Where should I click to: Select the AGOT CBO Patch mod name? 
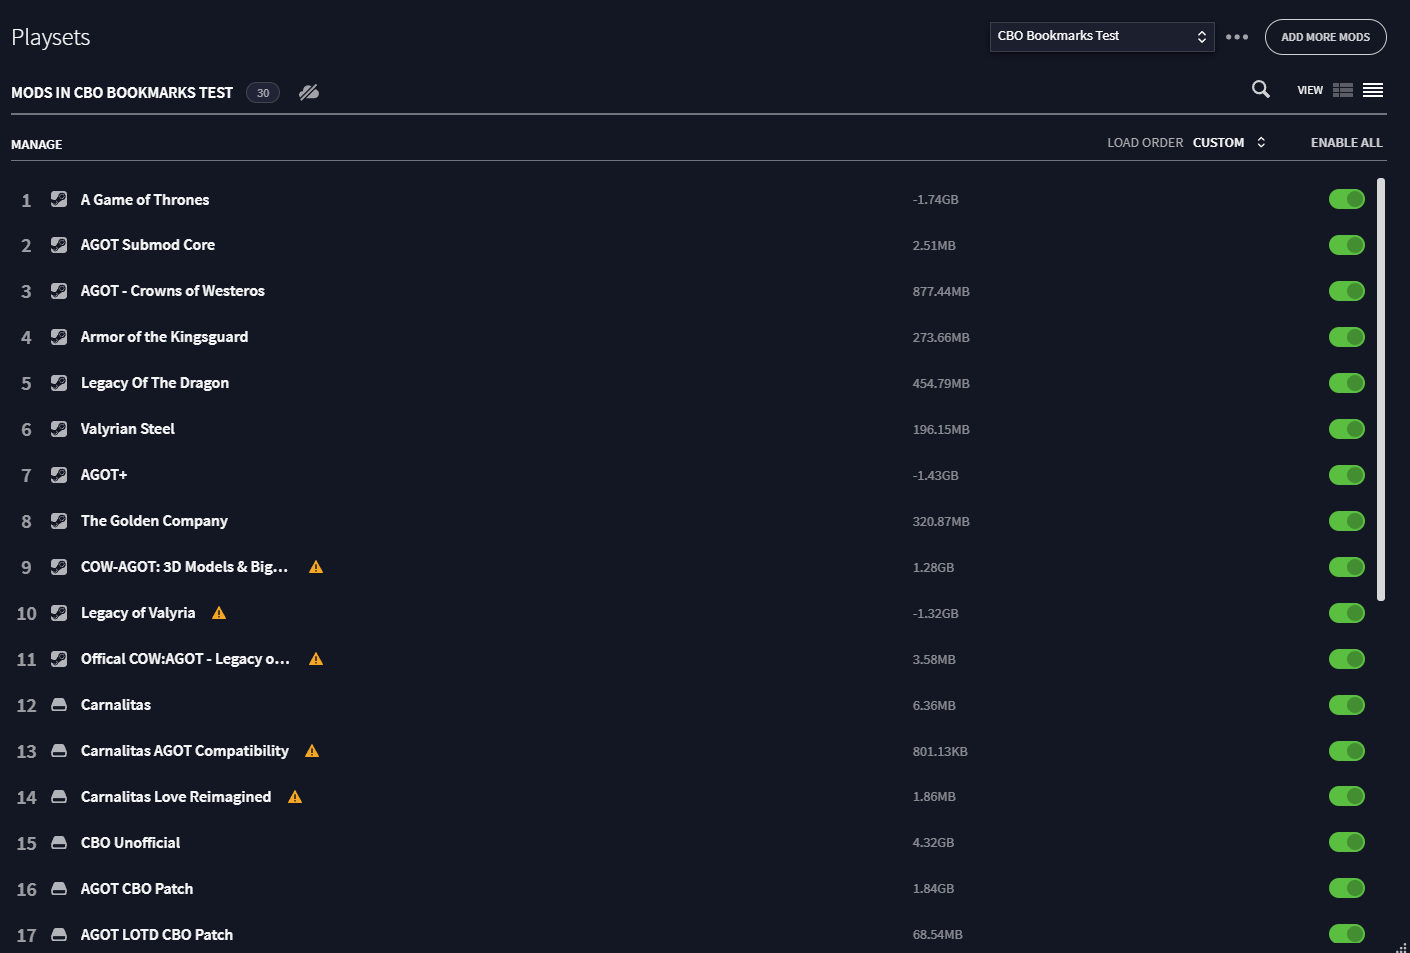pyautogui.click(x=137, y=889)
